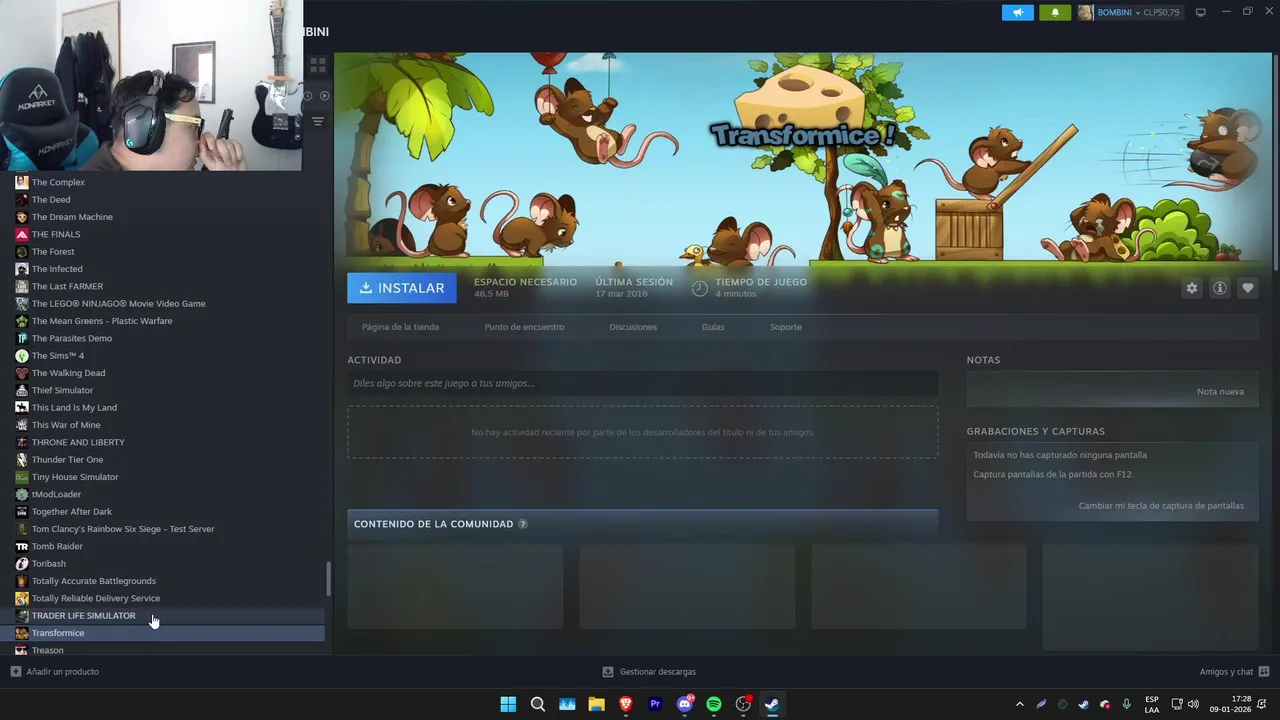Open Brave browser from the taskbar
The width and height of the screenshot is (1280, 720).
[x=626, y=704]
